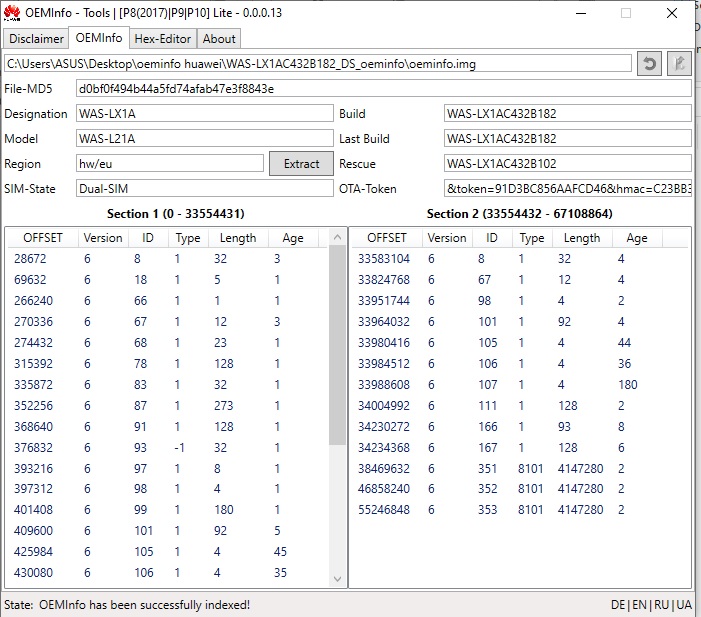Switch language to EN
Image resolution: width=701 pixels, height=617 pixels.
click(639, 605)
